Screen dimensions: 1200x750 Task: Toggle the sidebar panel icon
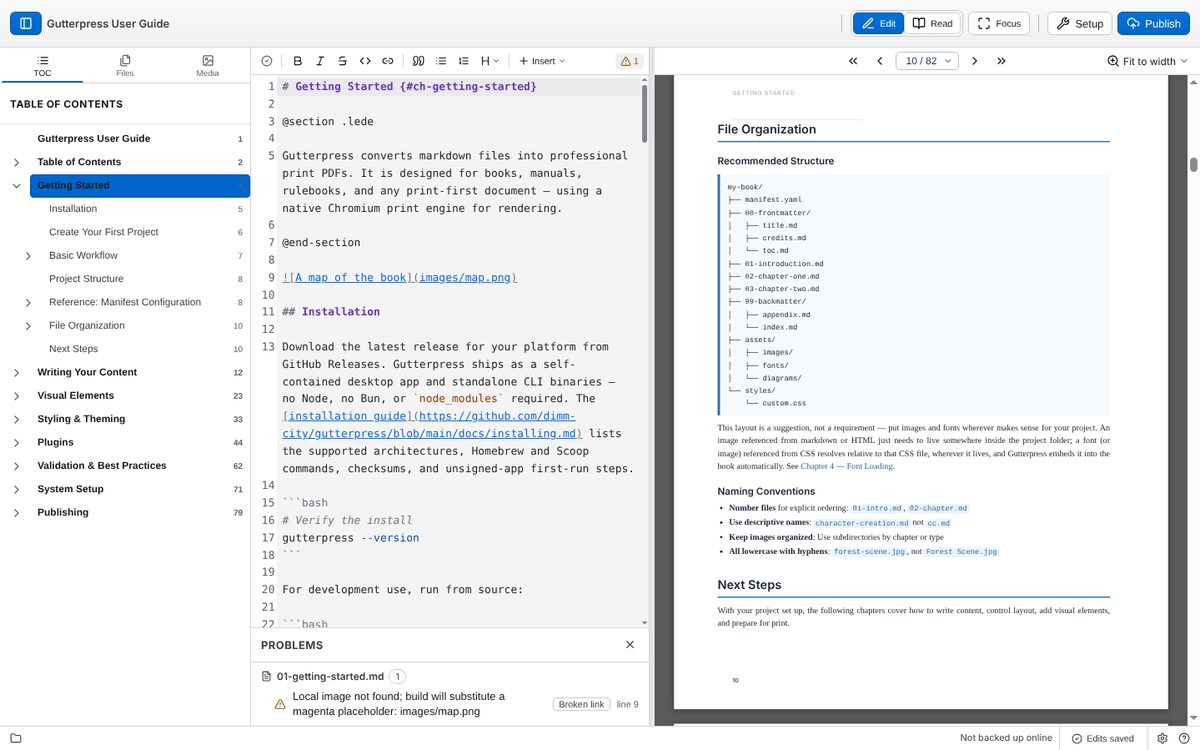click(25, 23)
